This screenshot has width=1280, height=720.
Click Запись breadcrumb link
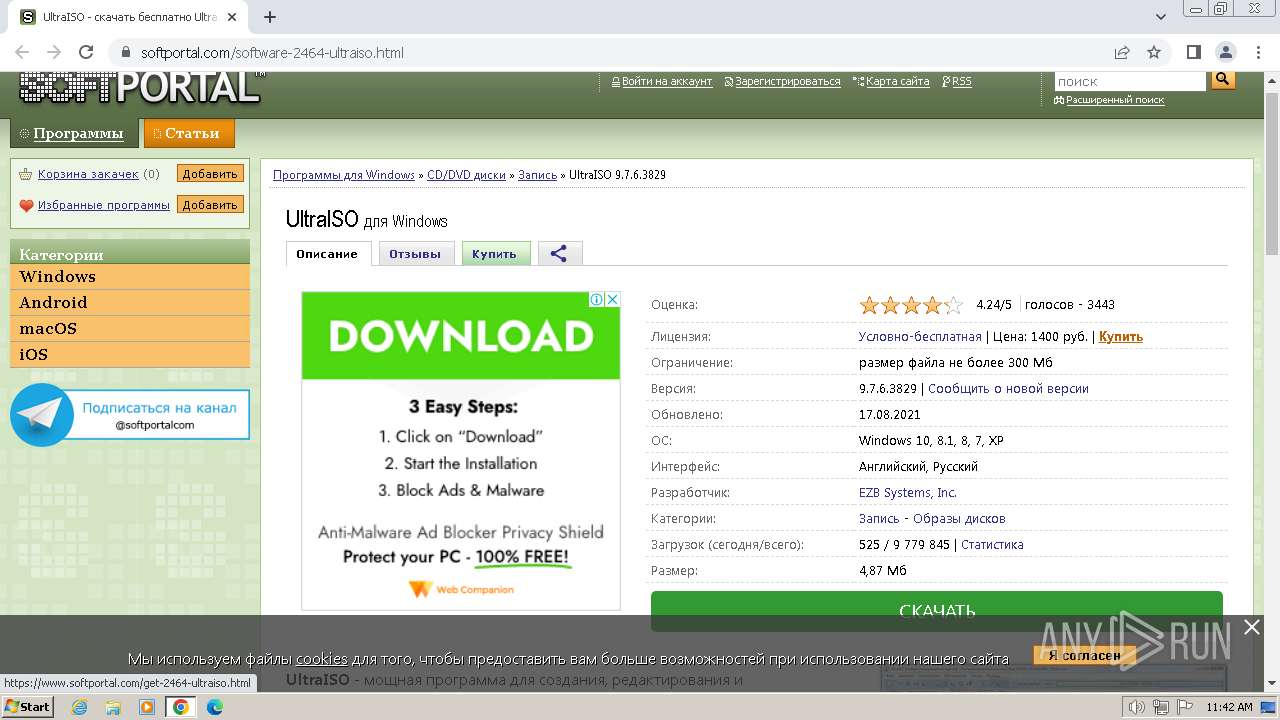[537, 175]
